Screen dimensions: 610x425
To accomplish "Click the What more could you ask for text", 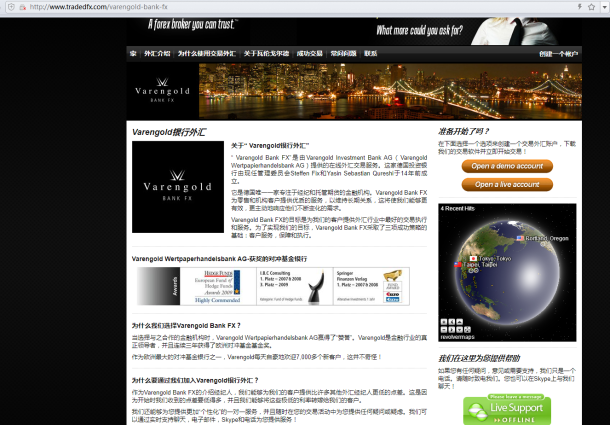I will (420, 30).
